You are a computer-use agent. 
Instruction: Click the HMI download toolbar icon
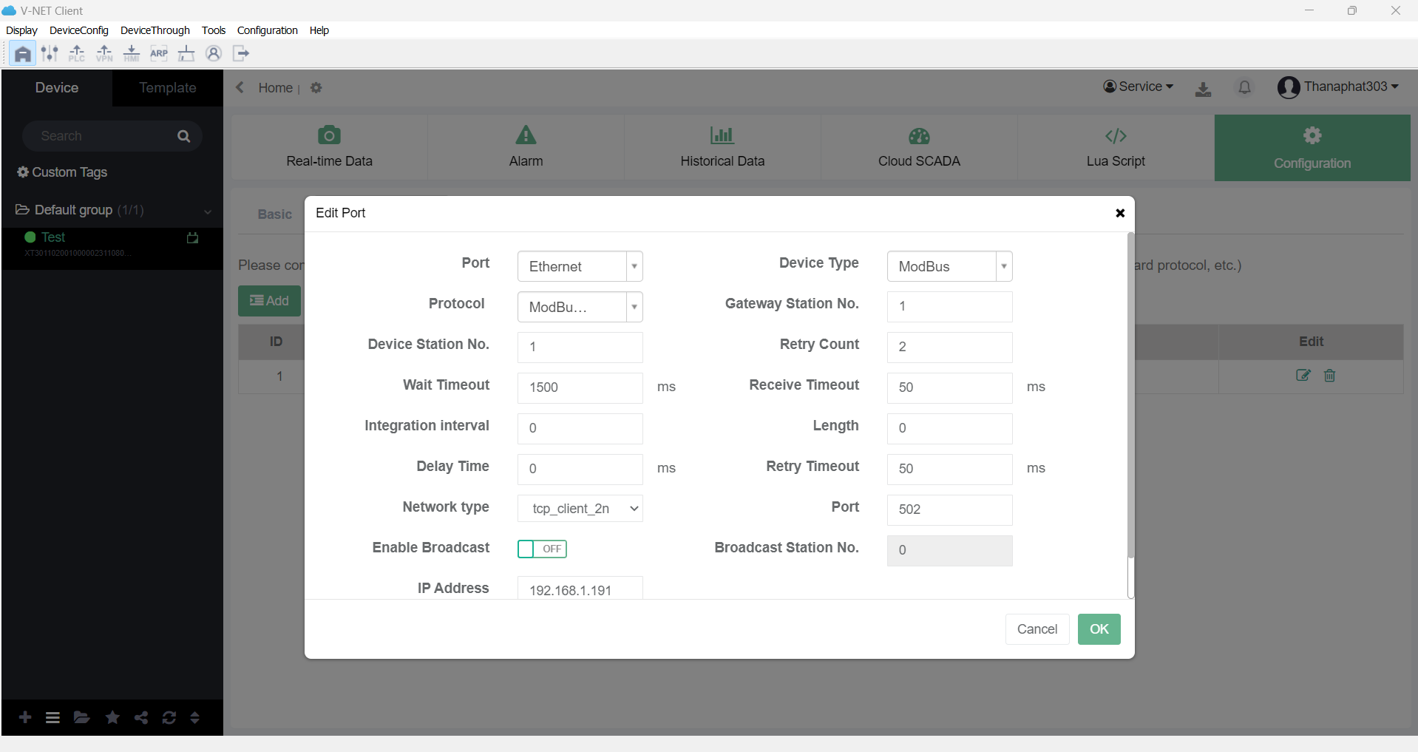(x=131, y=54)
